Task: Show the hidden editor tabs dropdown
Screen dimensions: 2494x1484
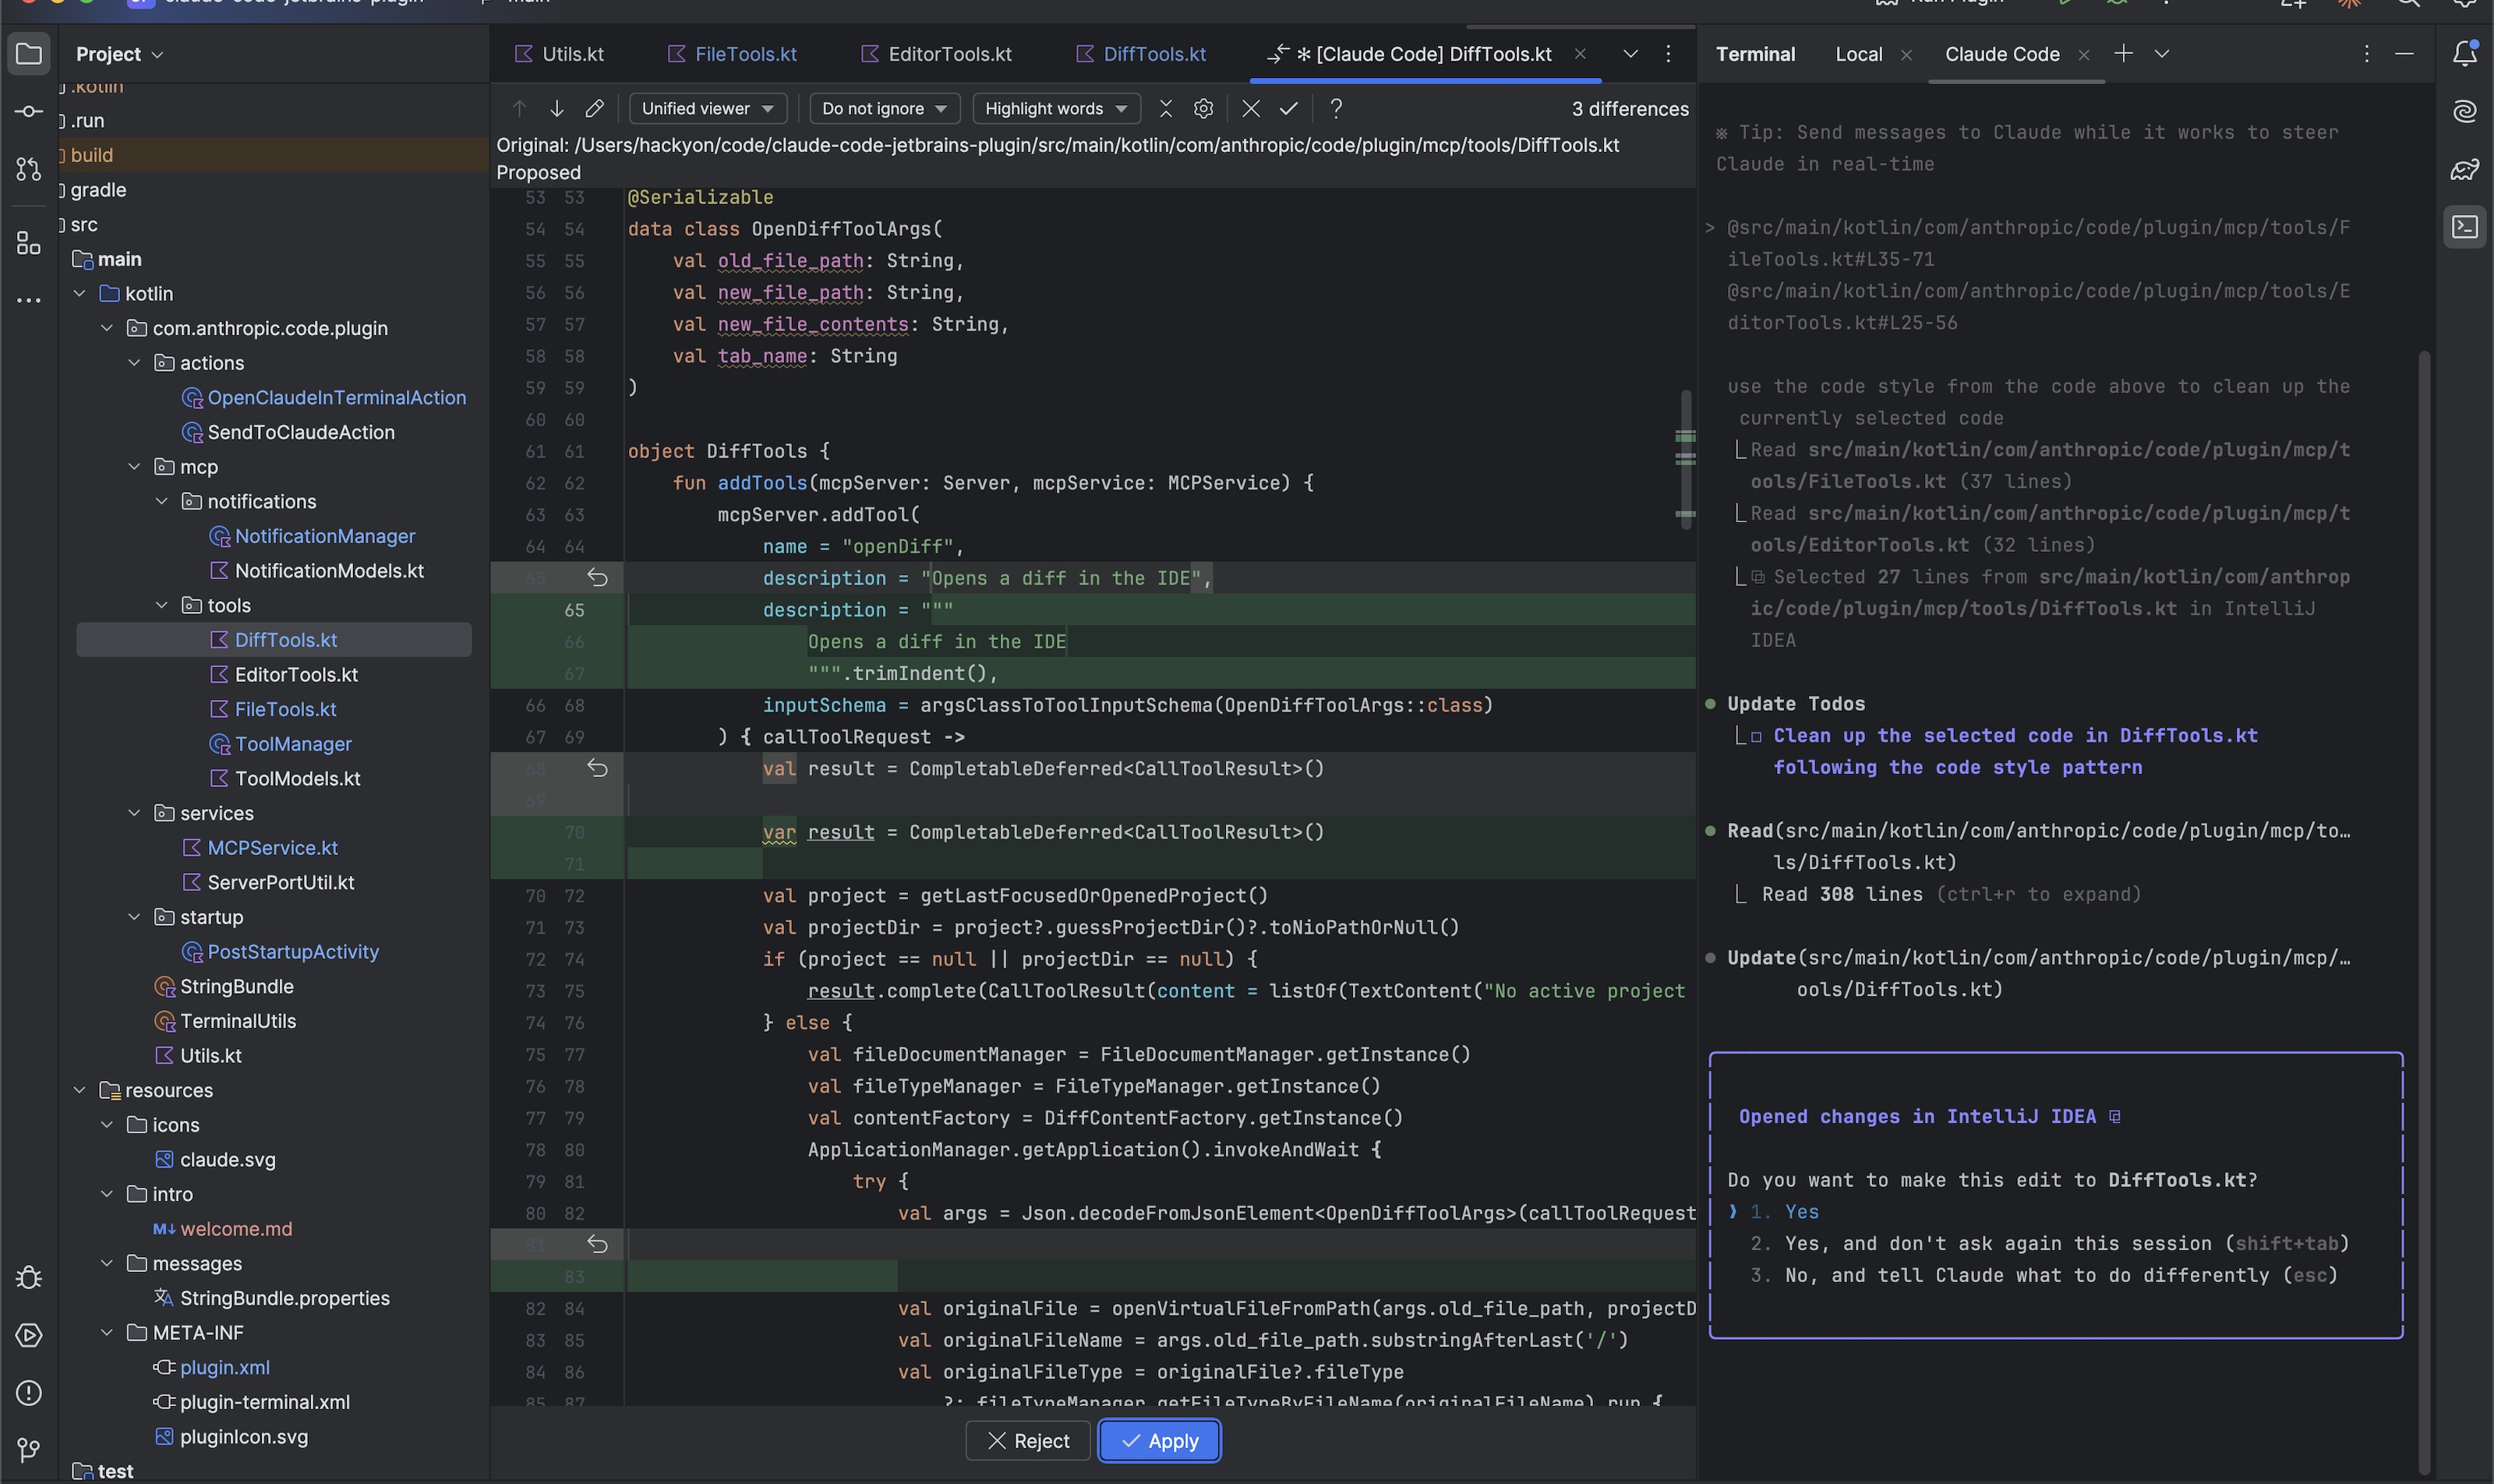Action: pyautogui.click(x=1630, y=54)
